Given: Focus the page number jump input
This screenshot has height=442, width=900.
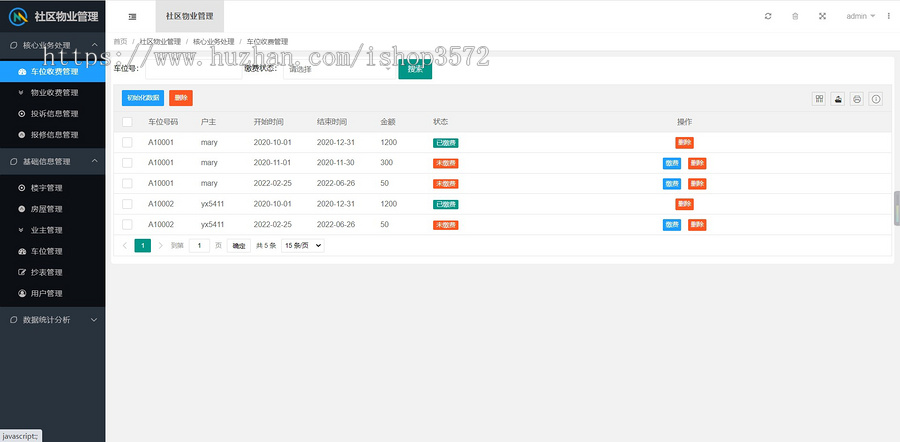Looking at the screenshot, I should [199, 246].
